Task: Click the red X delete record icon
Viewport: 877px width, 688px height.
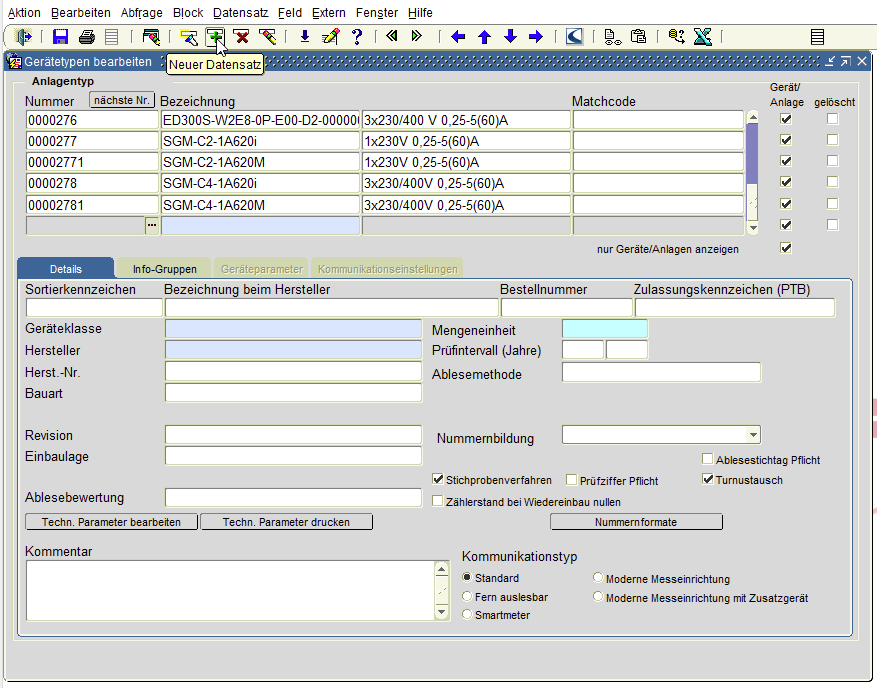Action: click(x=241, y=37)
